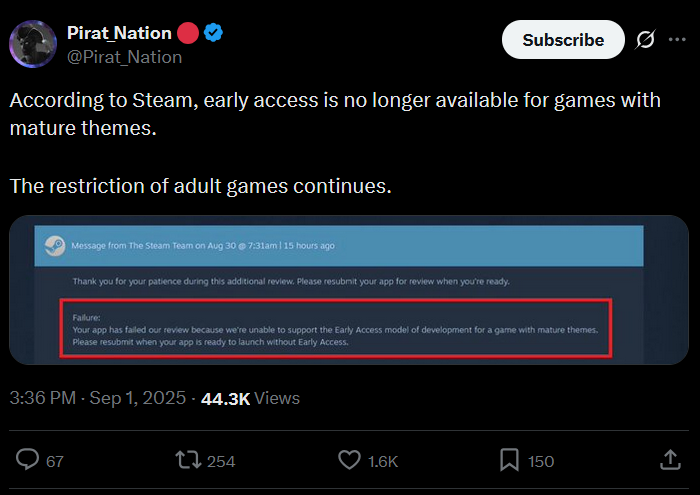The image size is (700, 495).
Task: Click the red circle next to Pirat_Nation
Action: 188,33
